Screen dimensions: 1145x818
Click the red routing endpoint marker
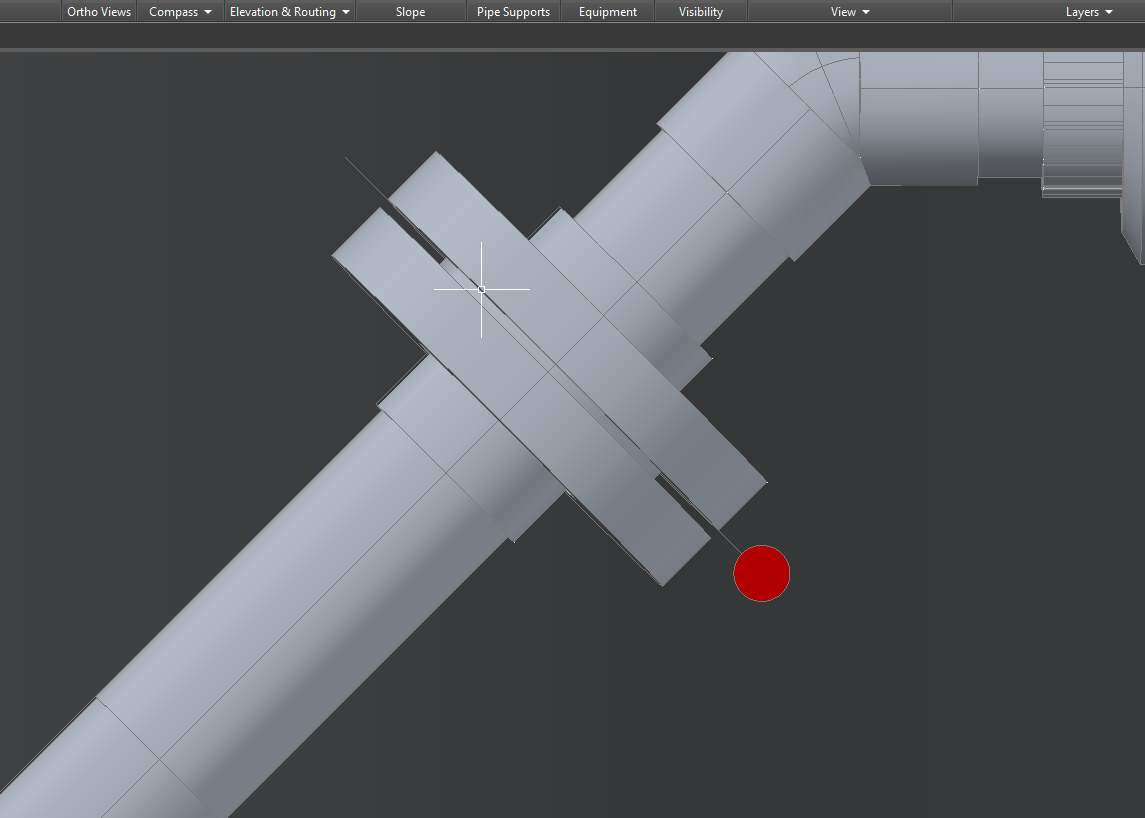click(761, 573)
